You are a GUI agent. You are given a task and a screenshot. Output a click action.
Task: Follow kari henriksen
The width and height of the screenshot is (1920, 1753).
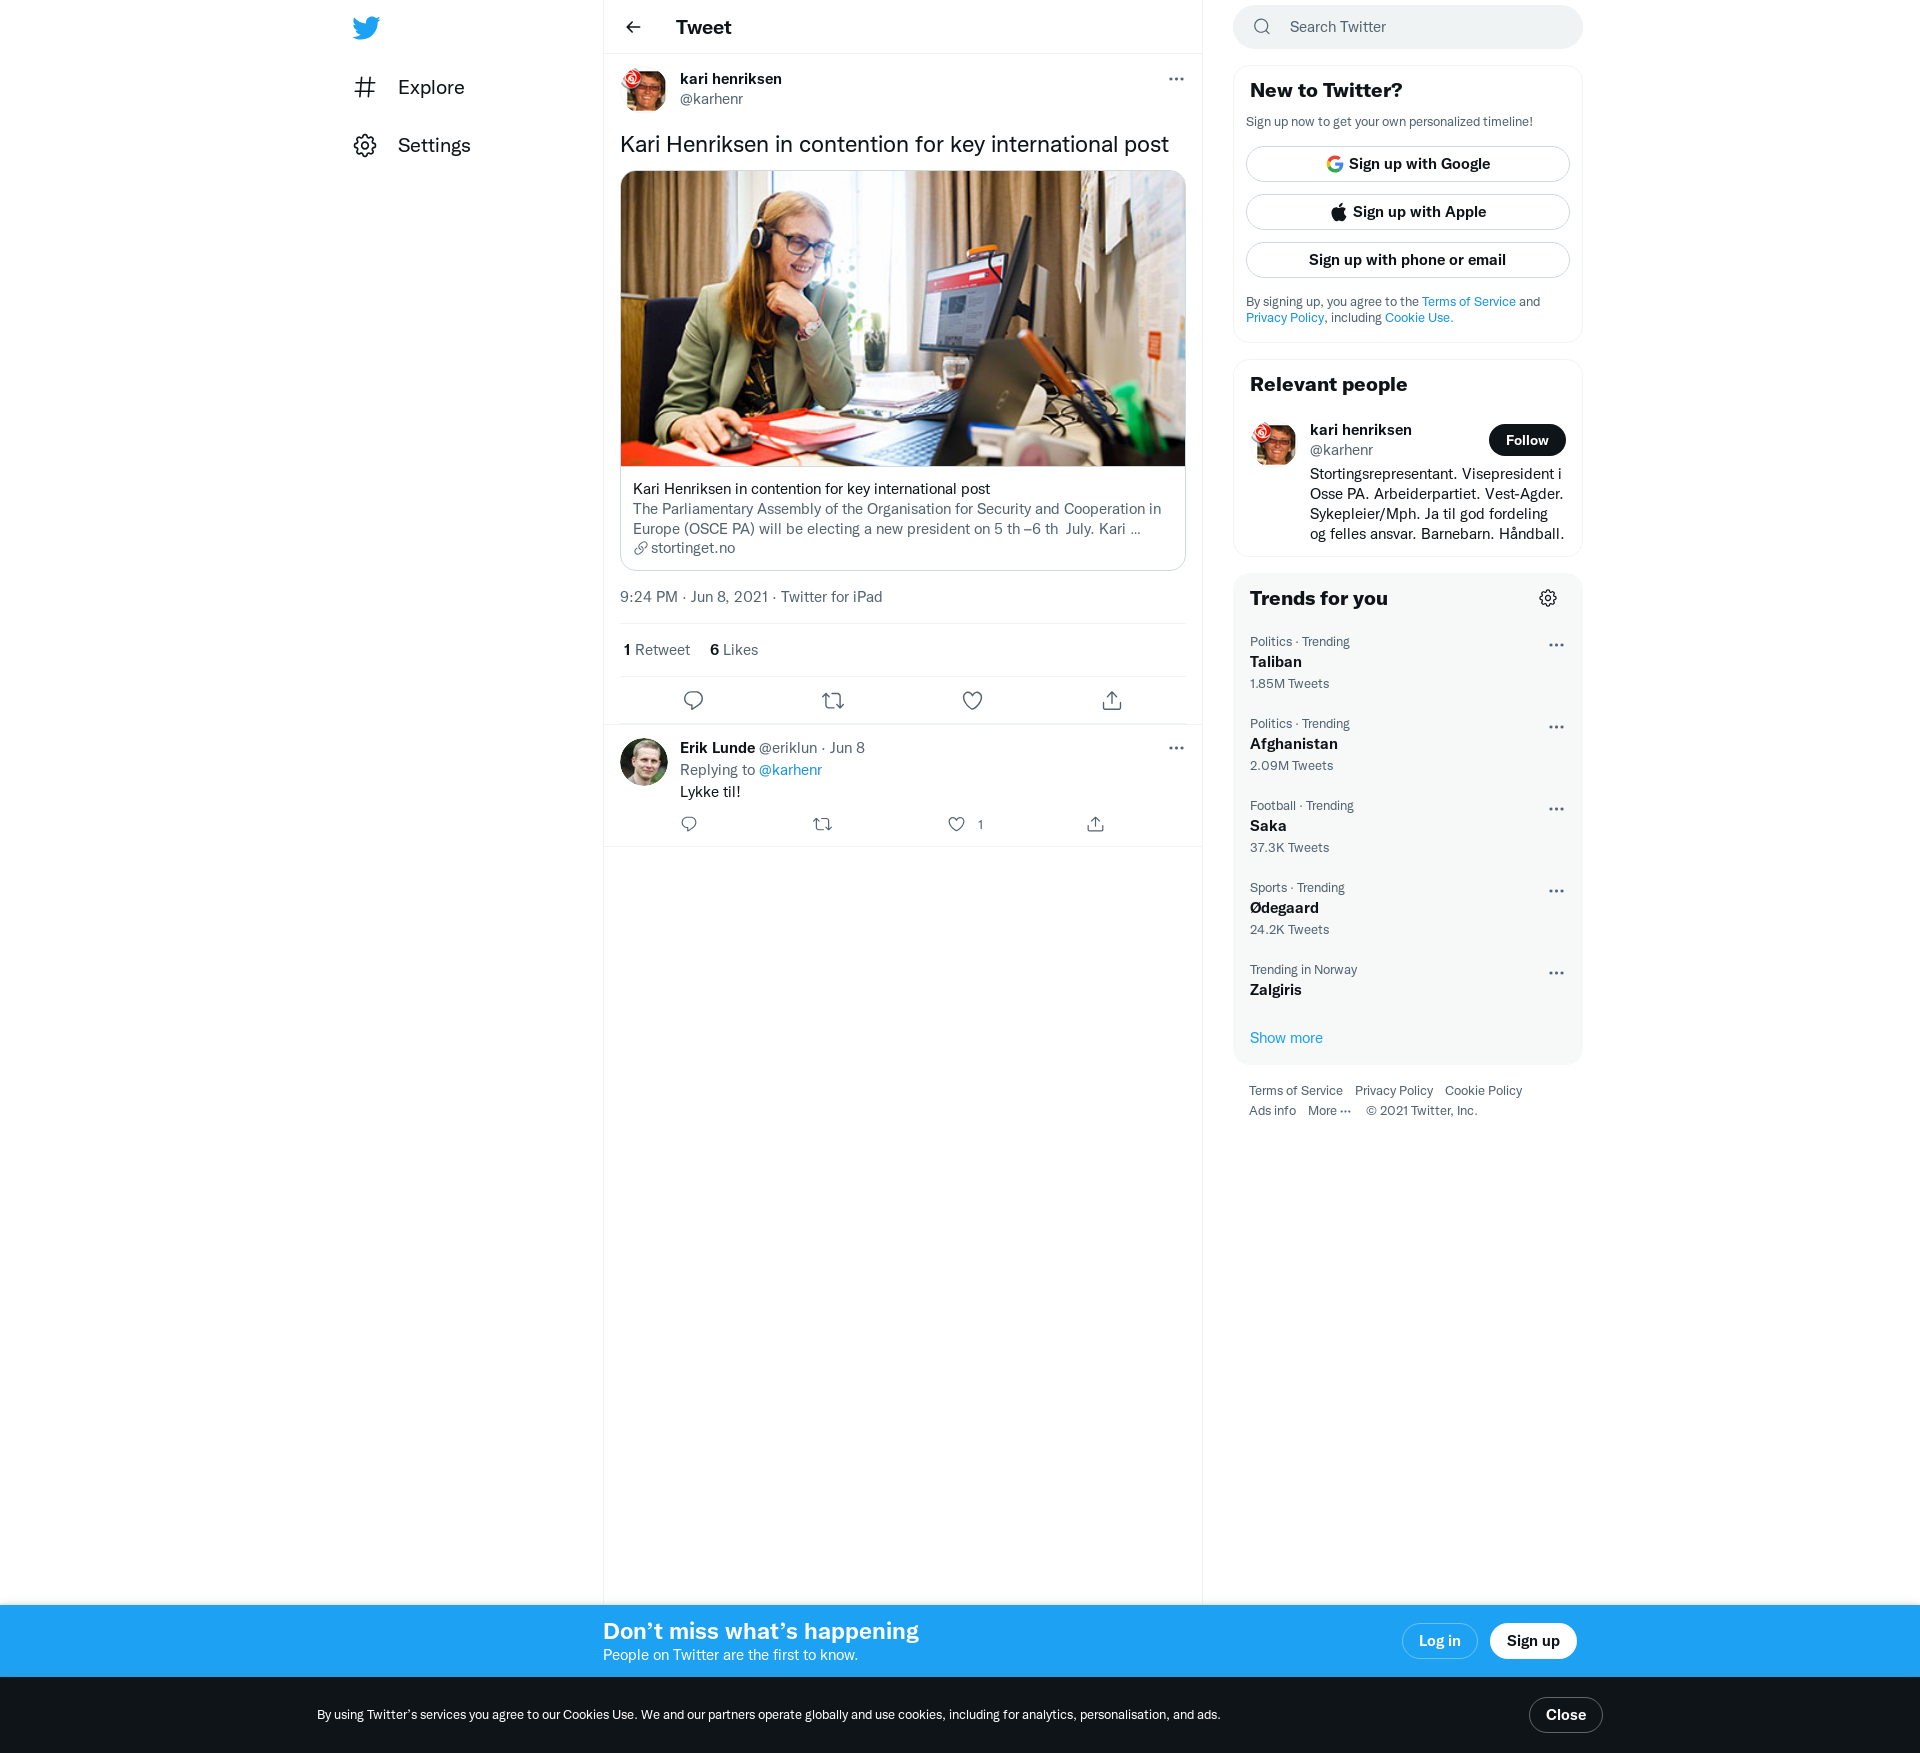(1527, 440)
